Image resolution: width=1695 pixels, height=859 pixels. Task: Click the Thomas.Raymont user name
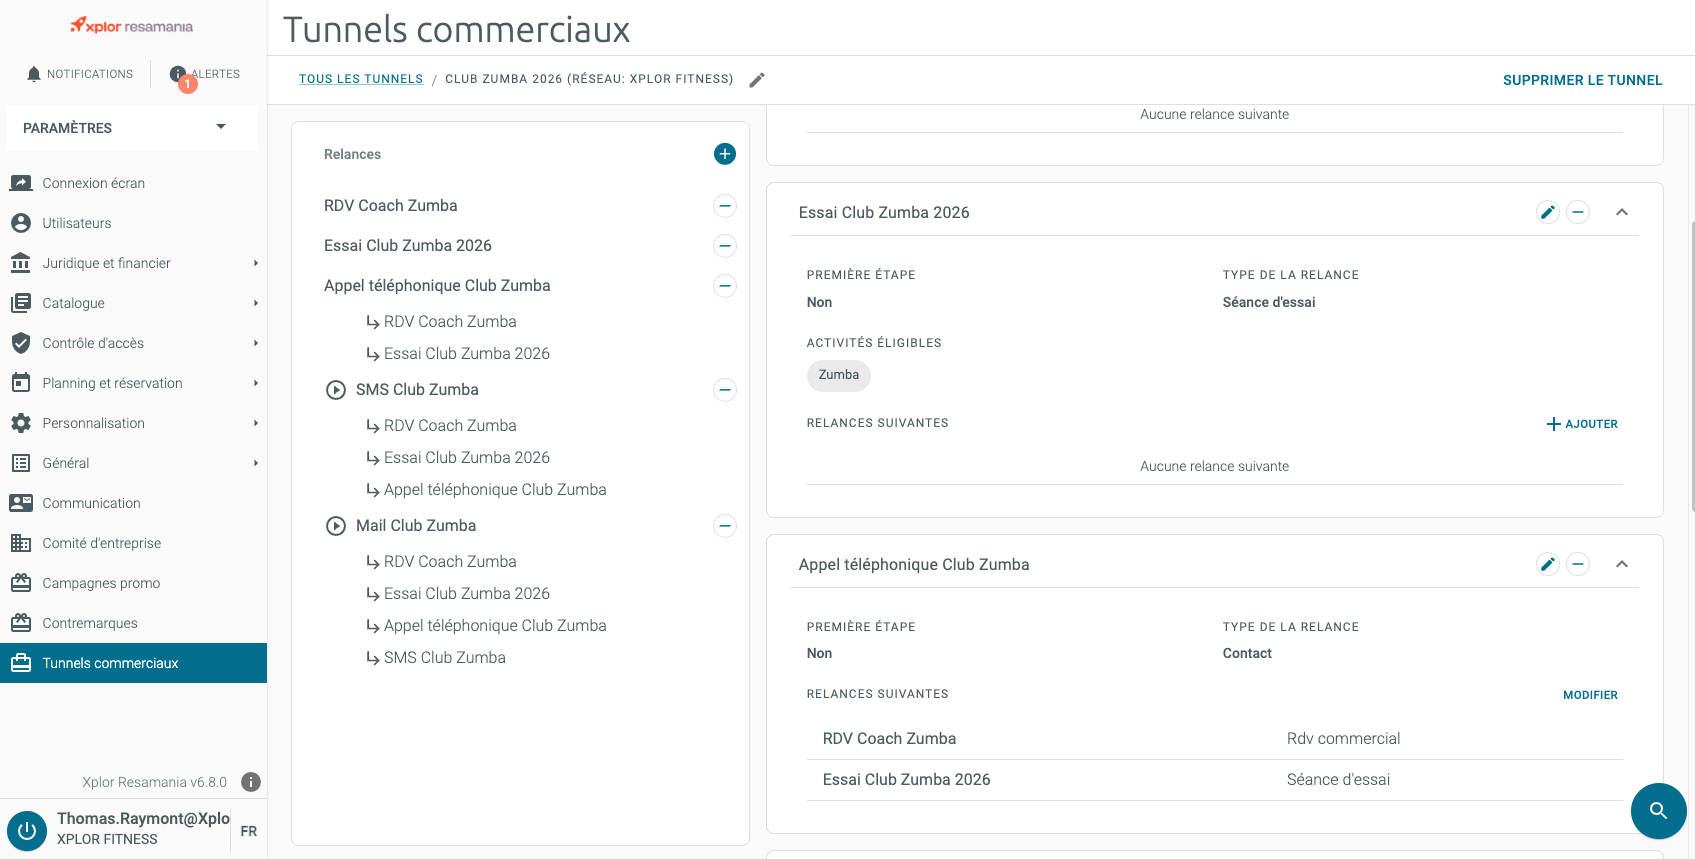tap(143, 818)
